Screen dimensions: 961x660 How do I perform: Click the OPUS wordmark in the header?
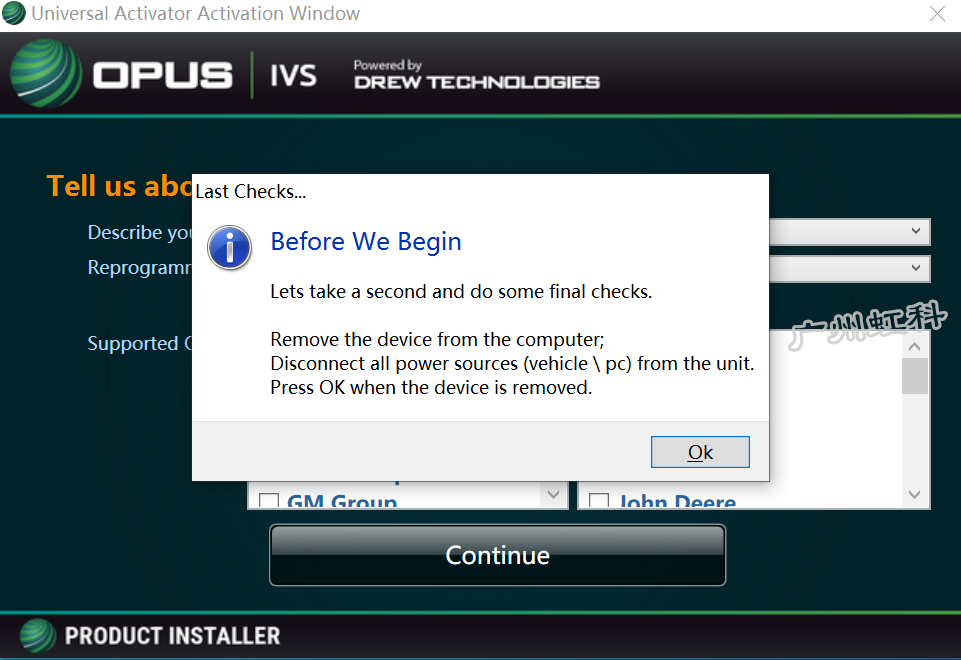(163, 75)
